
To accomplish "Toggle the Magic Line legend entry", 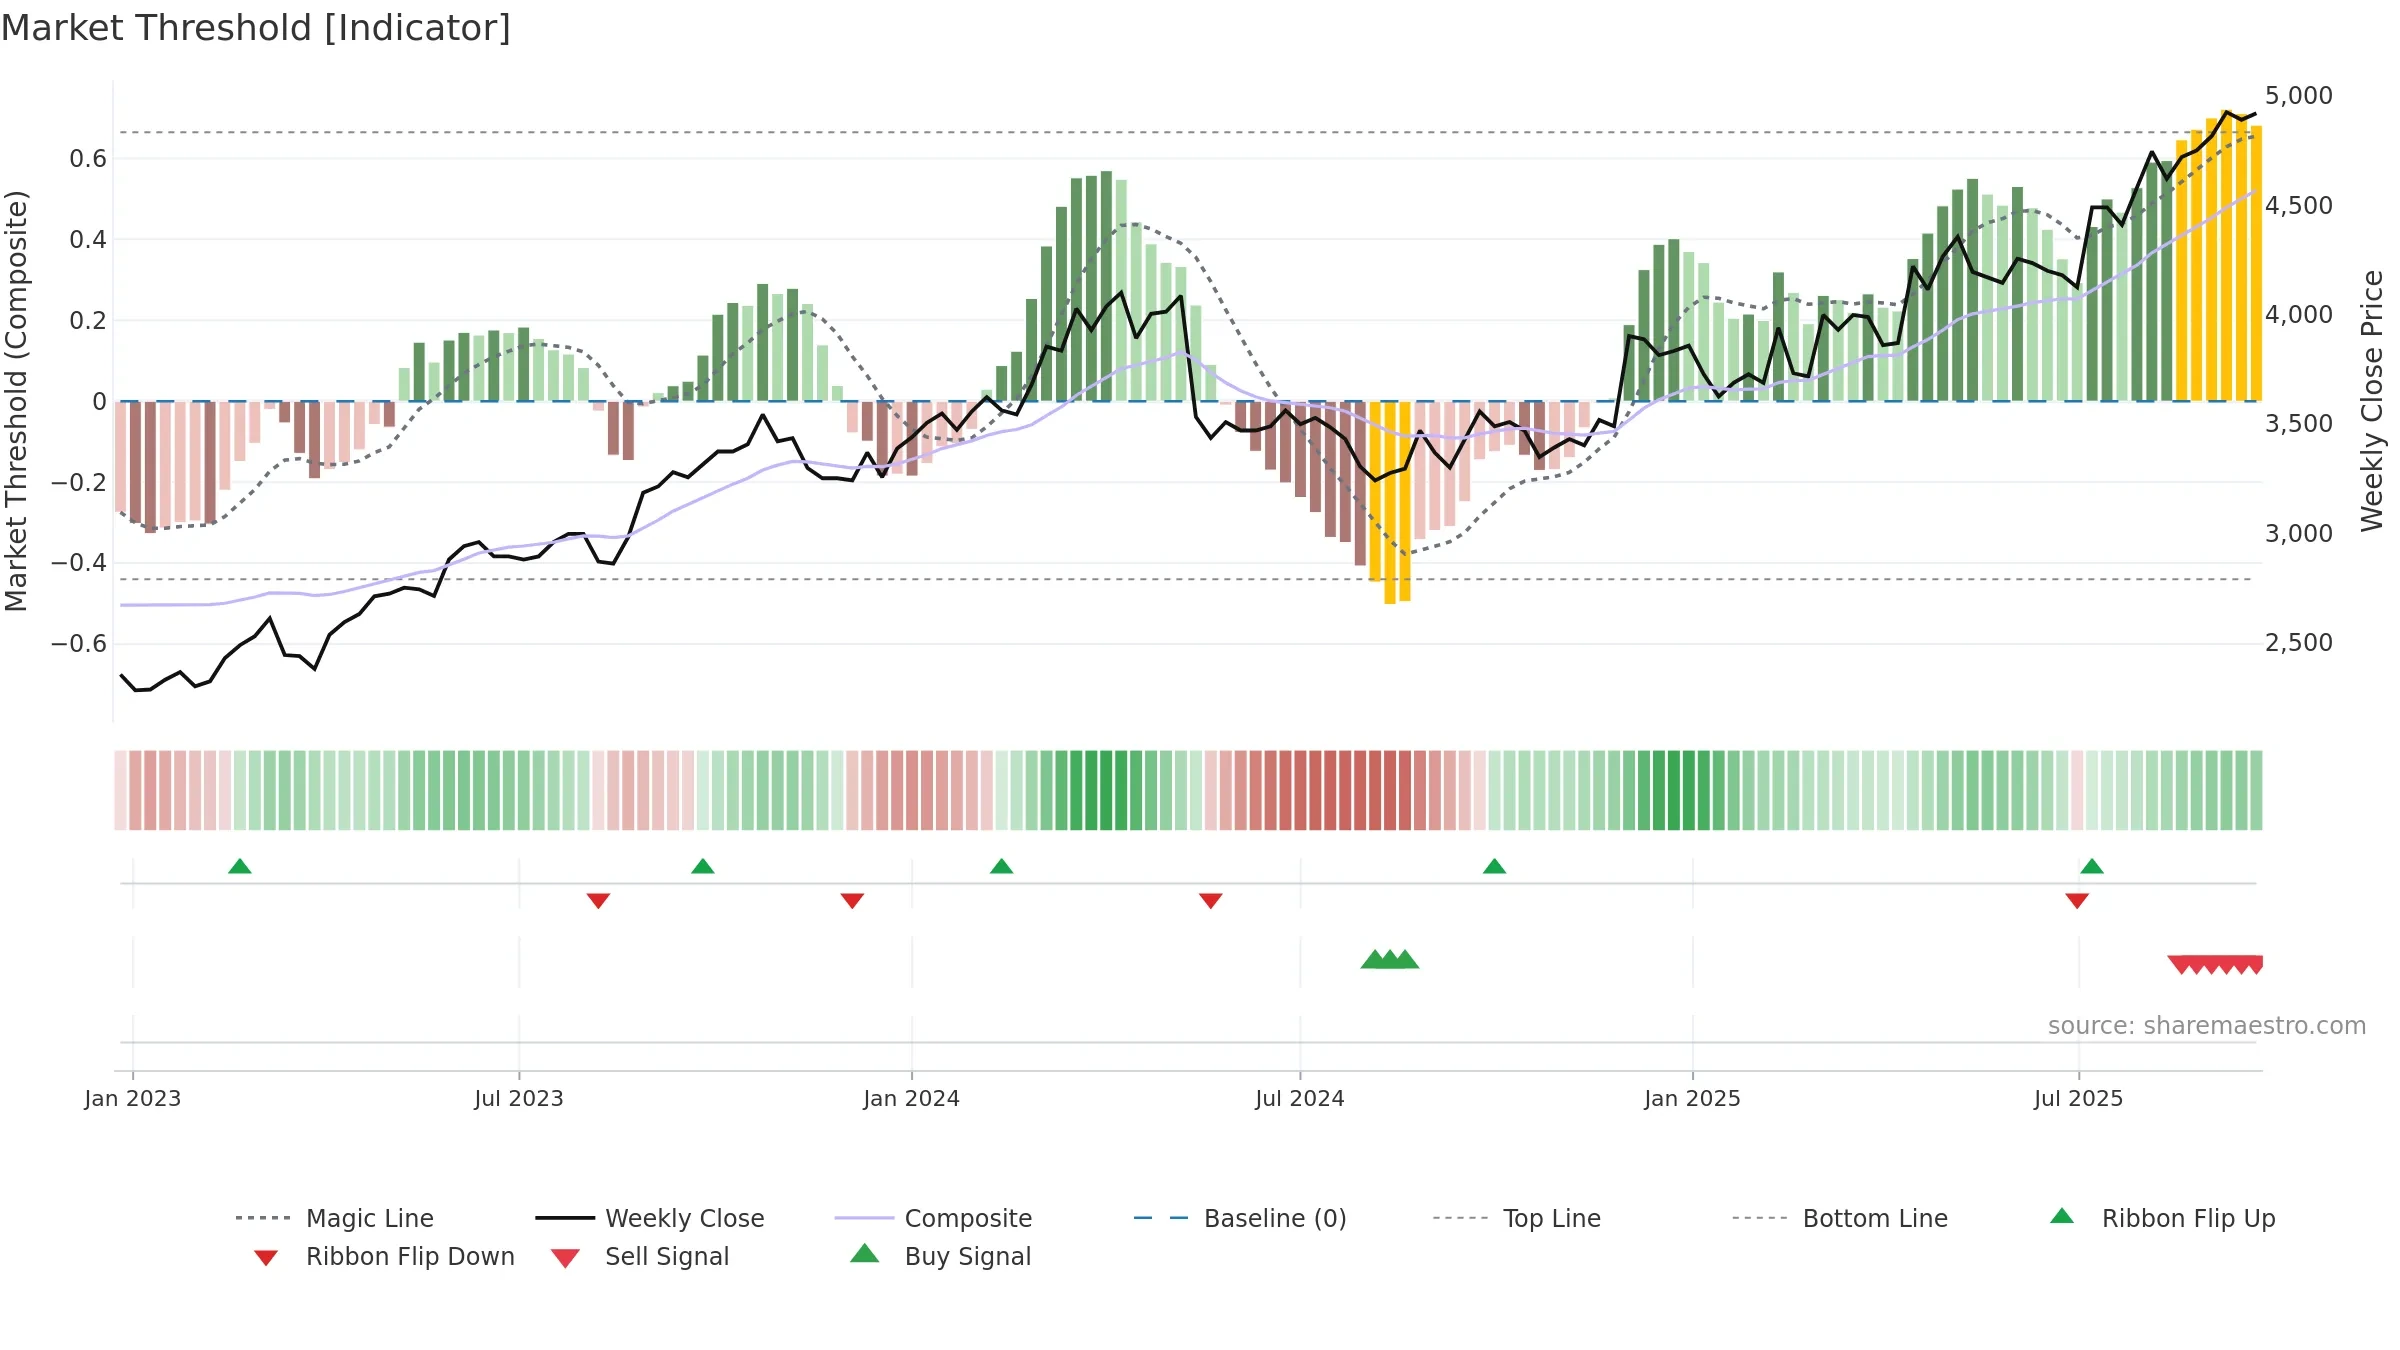I will coord(334,1218).
